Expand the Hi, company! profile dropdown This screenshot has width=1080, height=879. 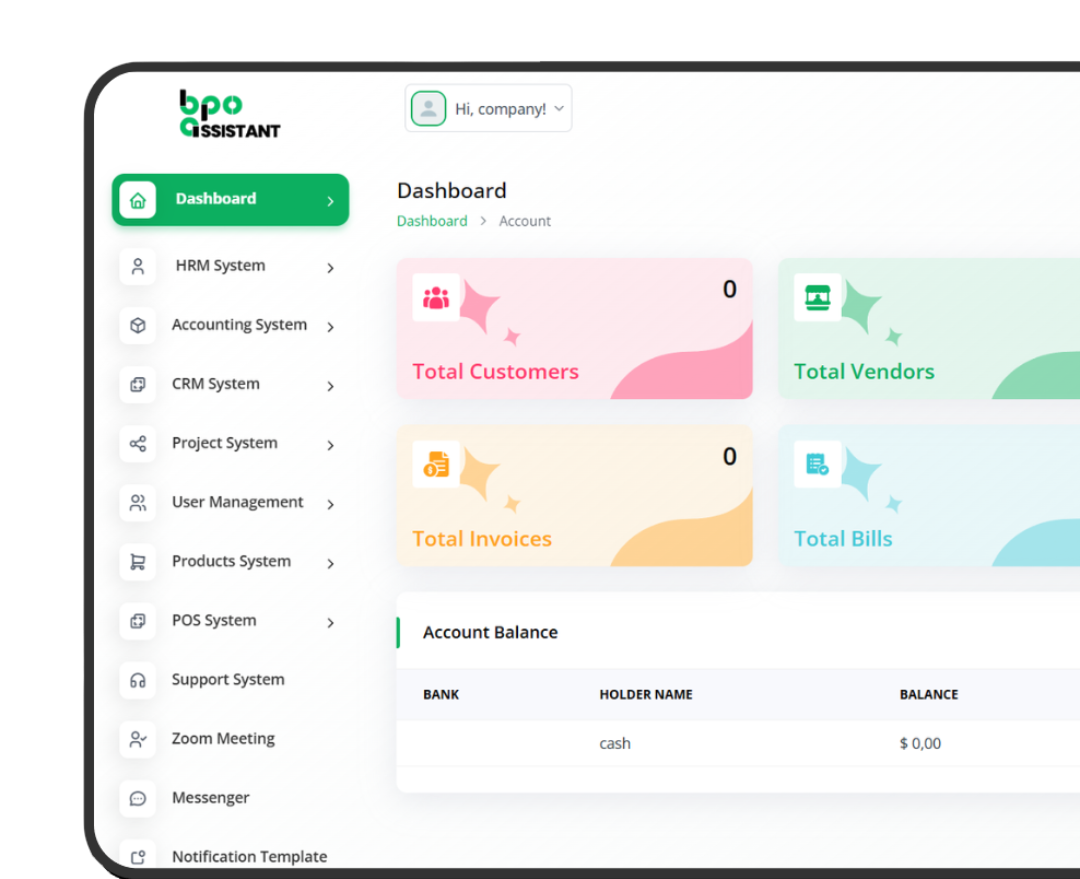[488, 107]
